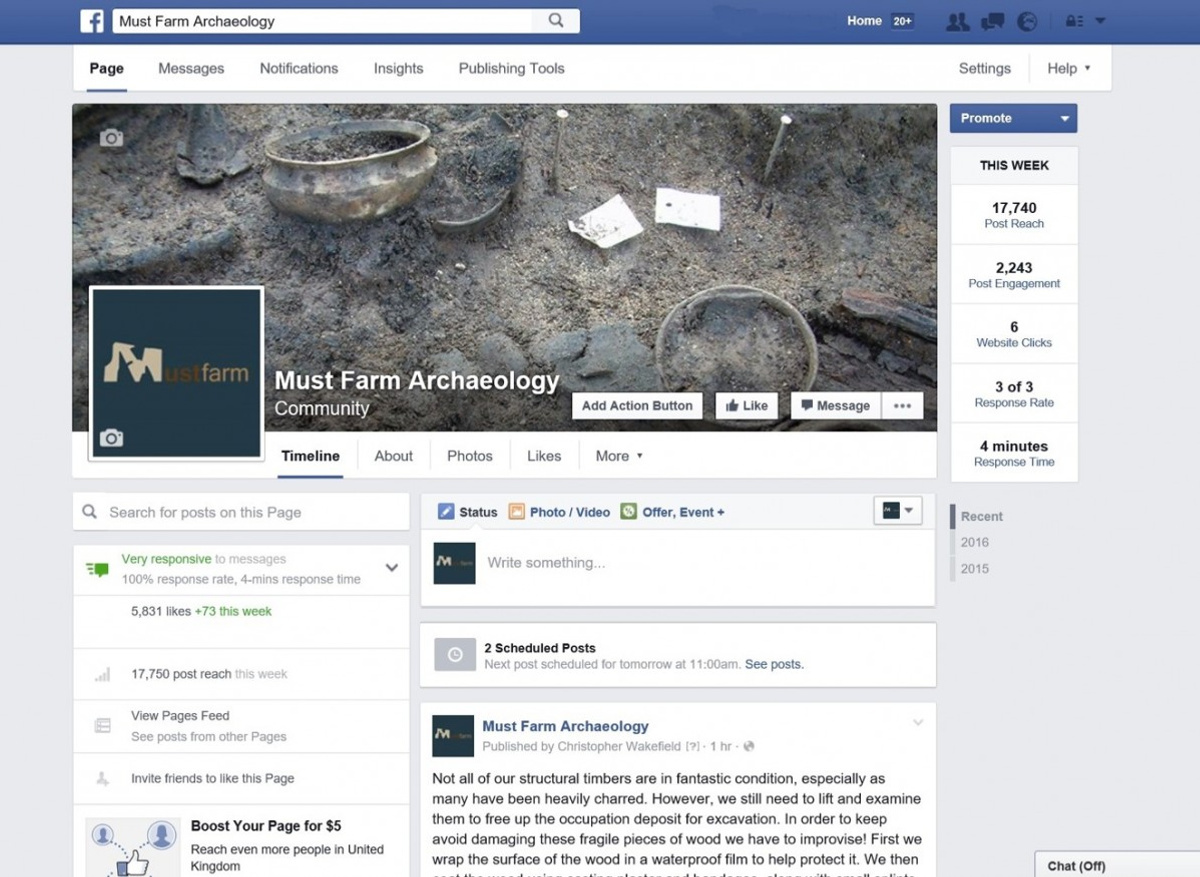Click the scheduled posts clock icon
This screenshot has height=877, width=1200.
[x=455, y=655]
